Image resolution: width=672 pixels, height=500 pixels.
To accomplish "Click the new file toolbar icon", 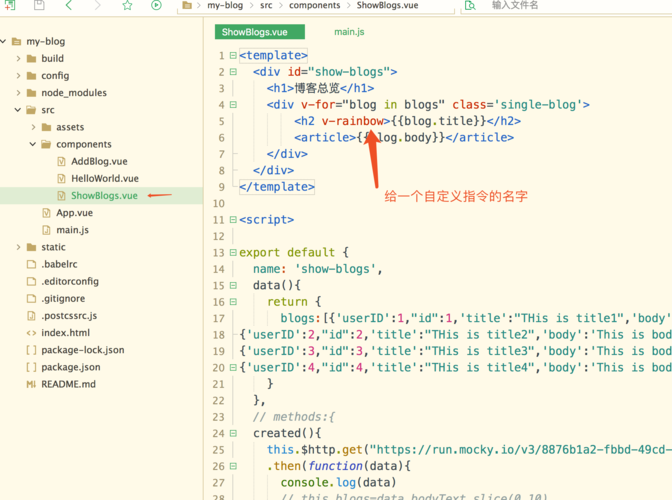I will (10, 5).
